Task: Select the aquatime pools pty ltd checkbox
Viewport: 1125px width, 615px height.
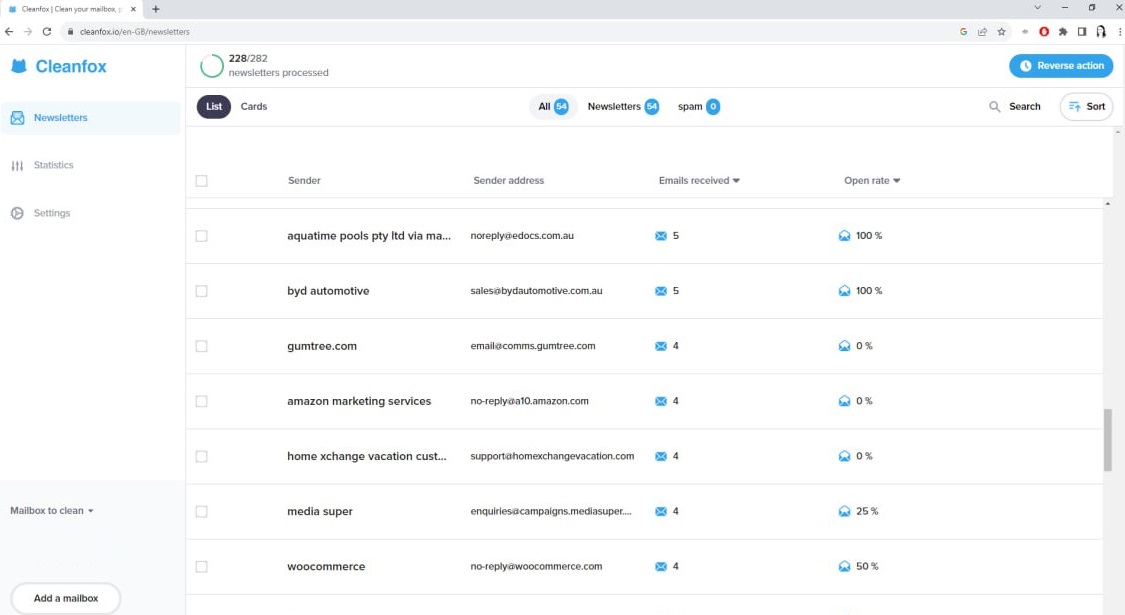Action: point(202,236)
